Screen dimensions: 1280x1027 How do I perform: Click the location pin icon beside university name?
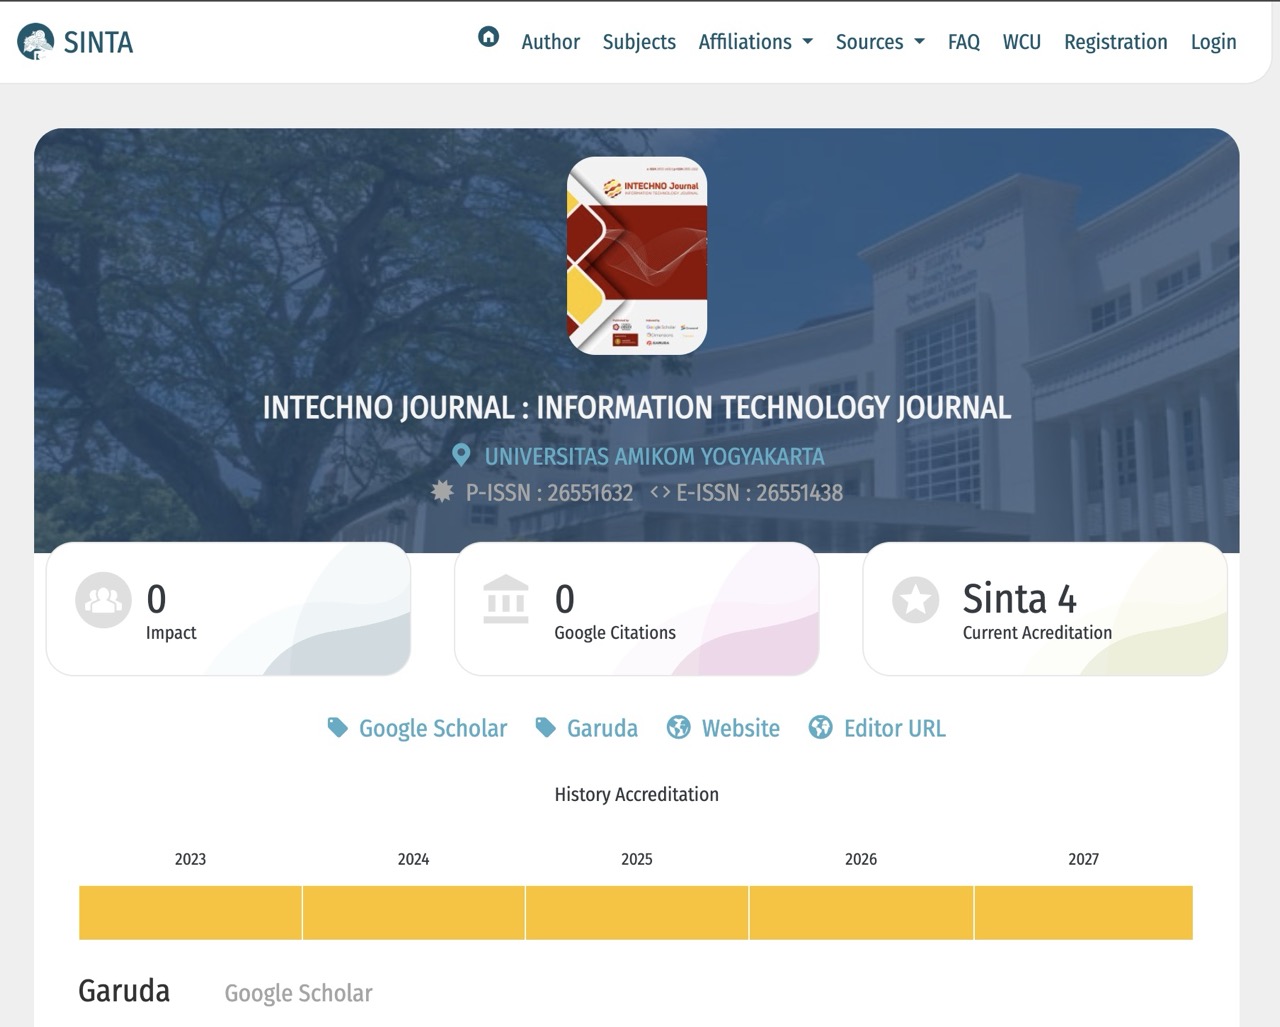[461, 456]
